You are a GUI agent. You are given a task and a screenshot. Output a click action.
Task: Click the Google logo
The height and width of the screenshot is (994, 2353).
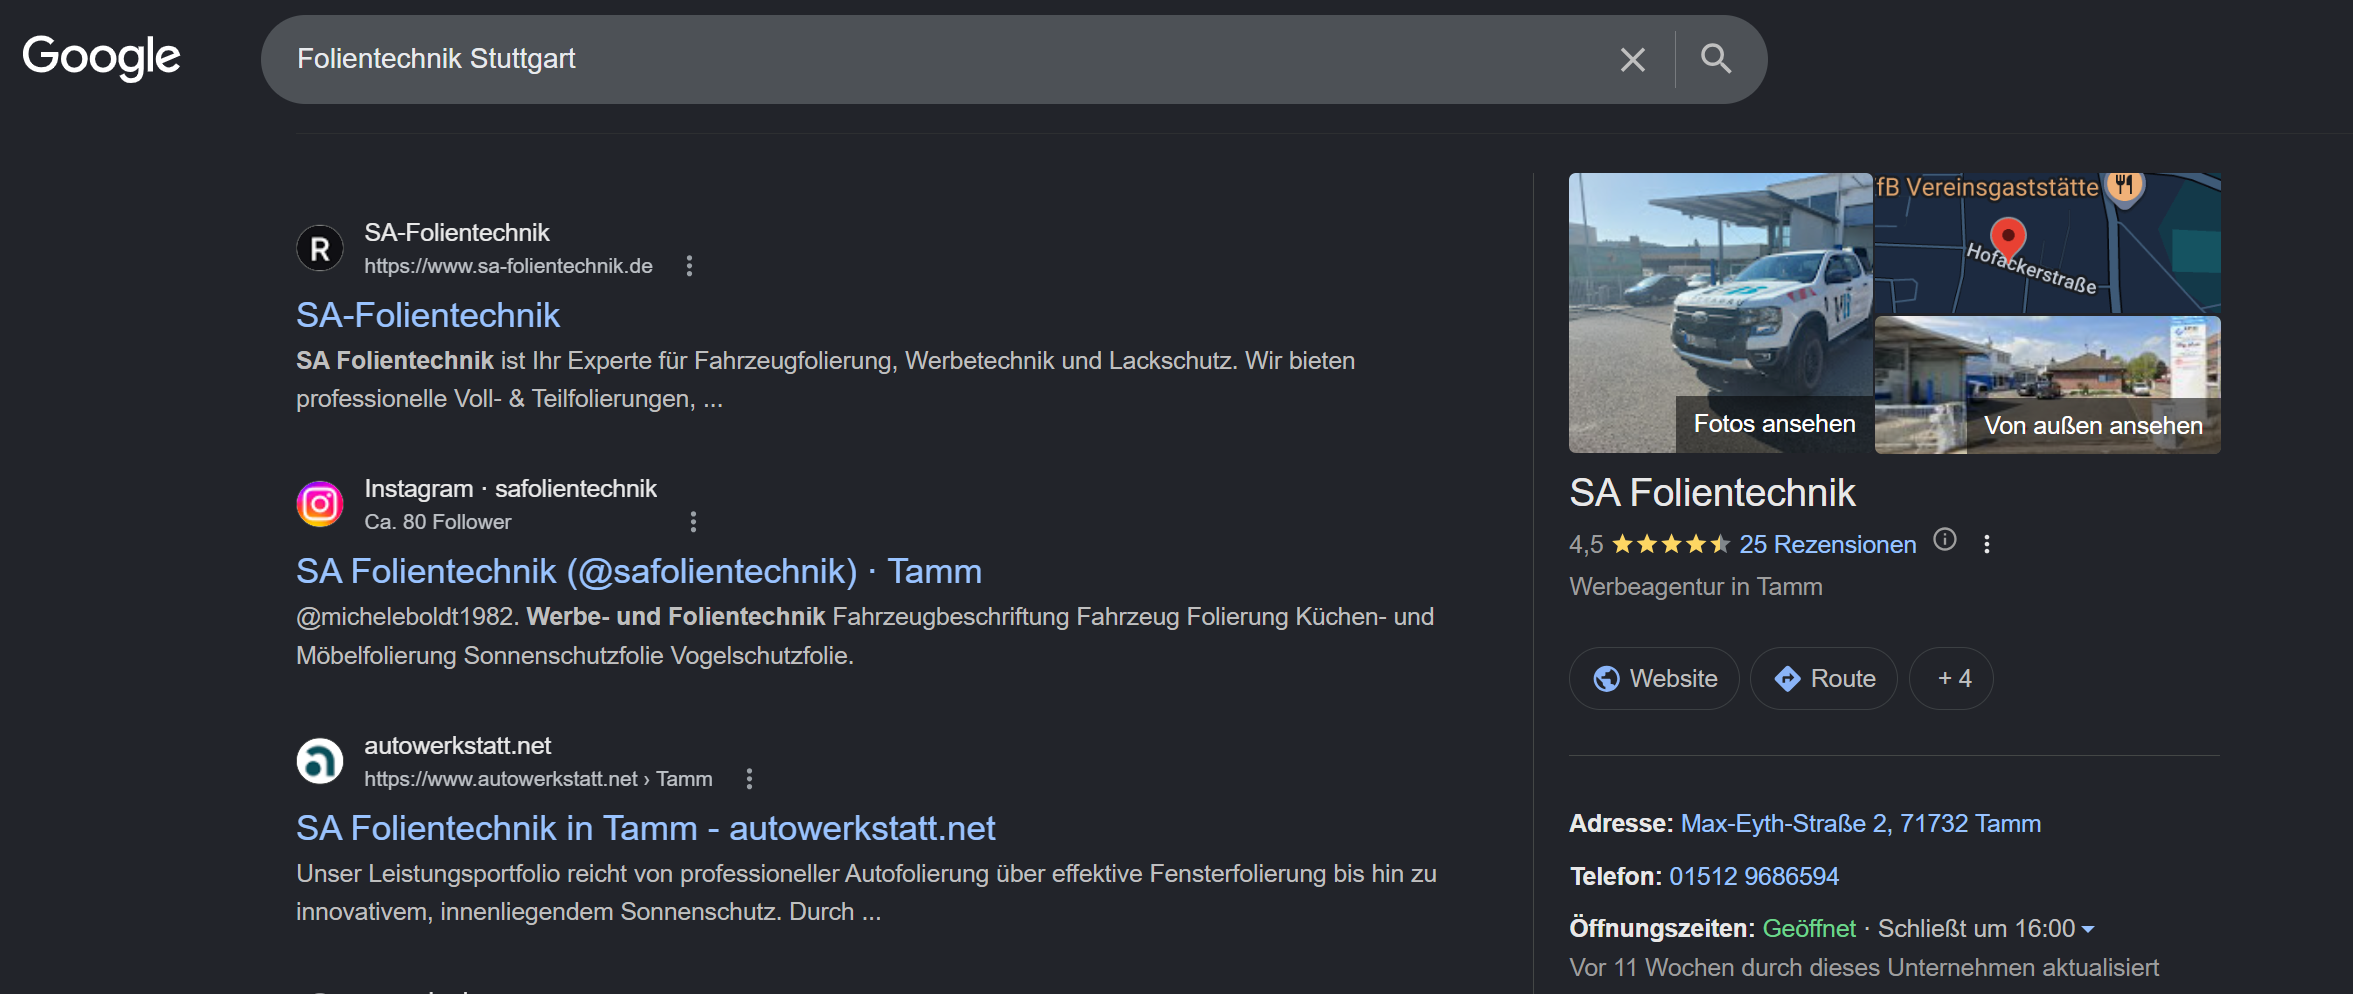tap(101, 58)
